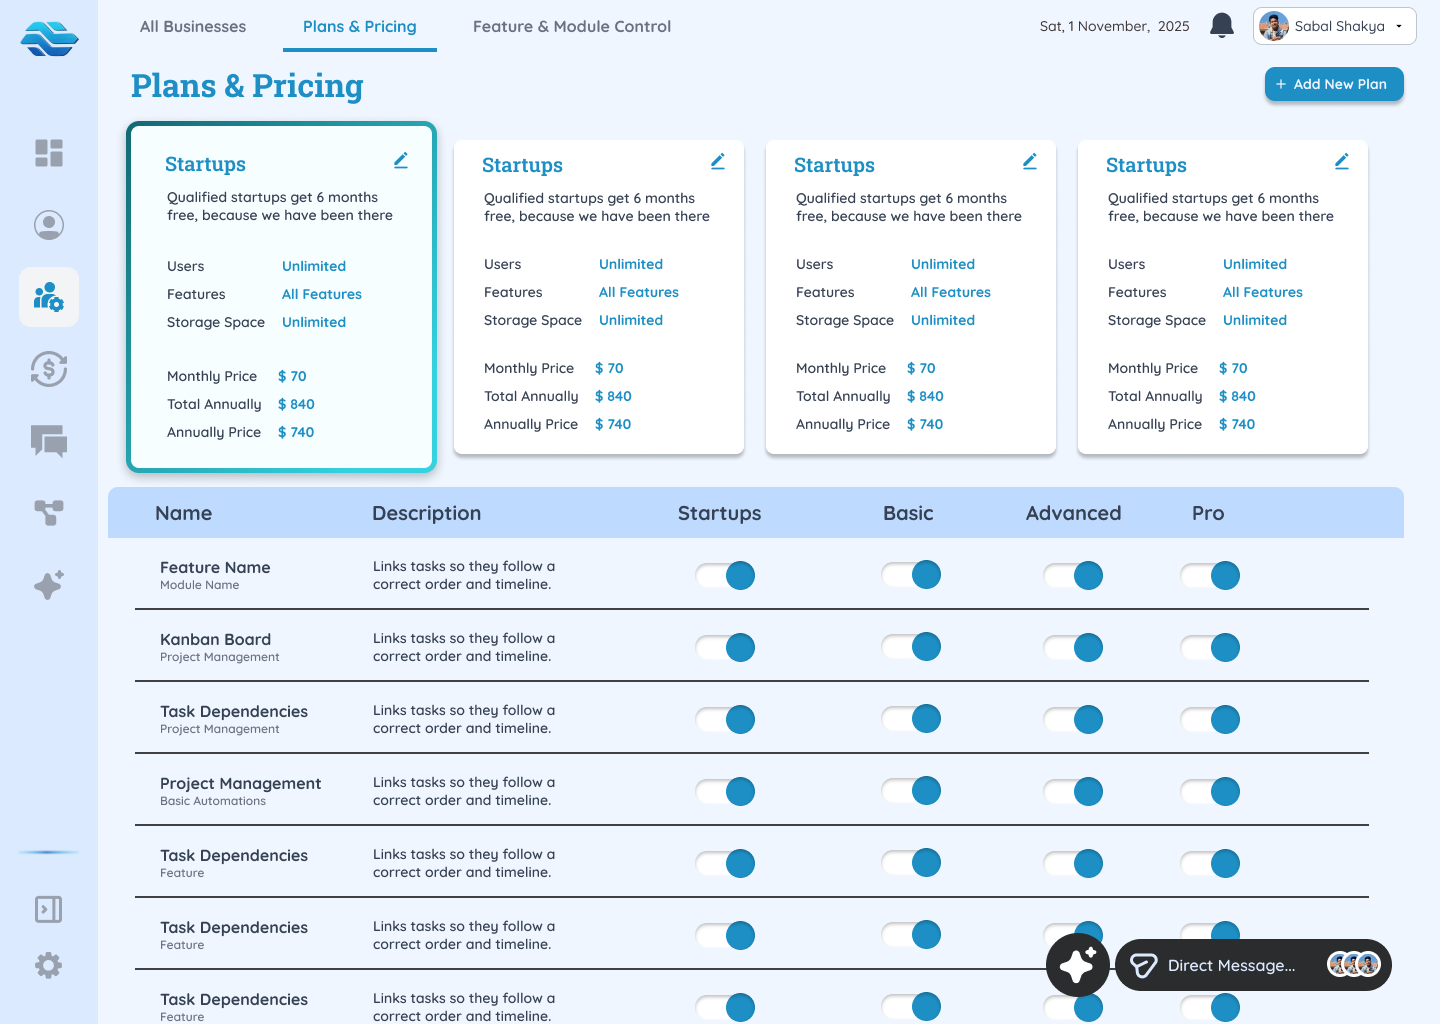Screen dimensions: 1440x1024
Task: Expand the dark AI assistant bubble
Action: tap(1077, 965)
